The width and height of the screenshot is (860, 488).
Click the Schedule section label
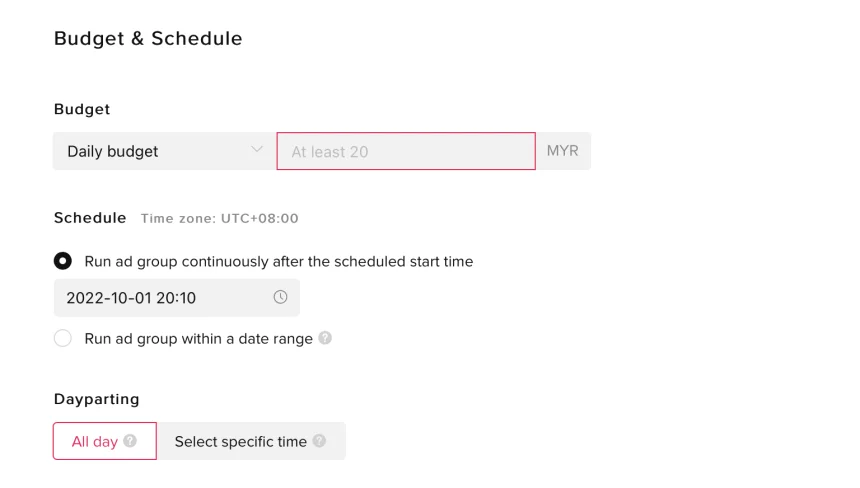(x=90, y=217)
